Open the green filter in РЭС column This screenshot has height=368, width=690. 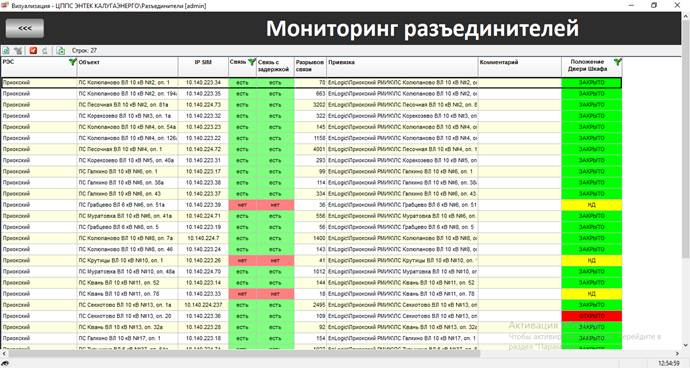73,63
